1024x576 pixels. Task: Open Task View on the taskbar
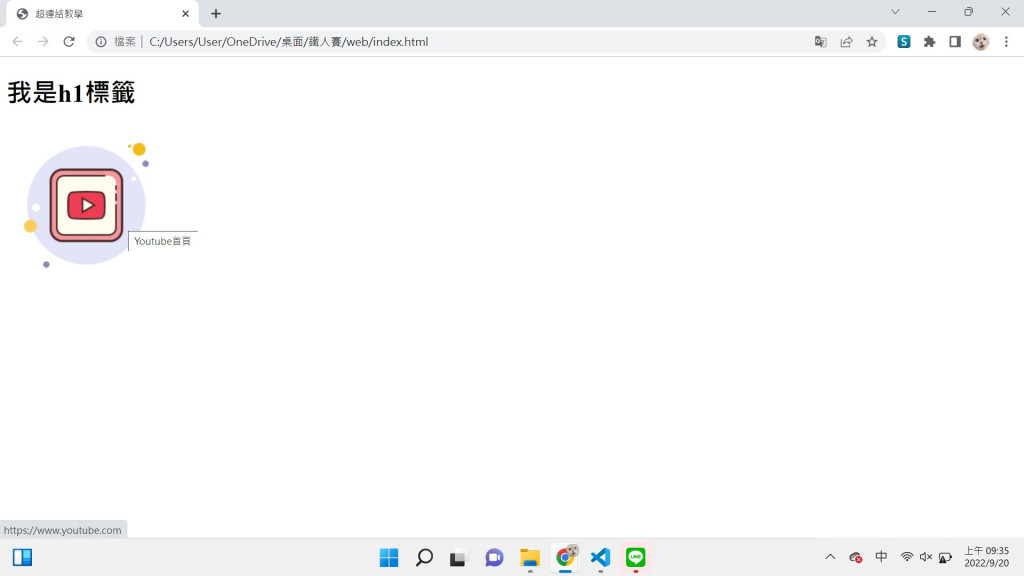[458, 557]
